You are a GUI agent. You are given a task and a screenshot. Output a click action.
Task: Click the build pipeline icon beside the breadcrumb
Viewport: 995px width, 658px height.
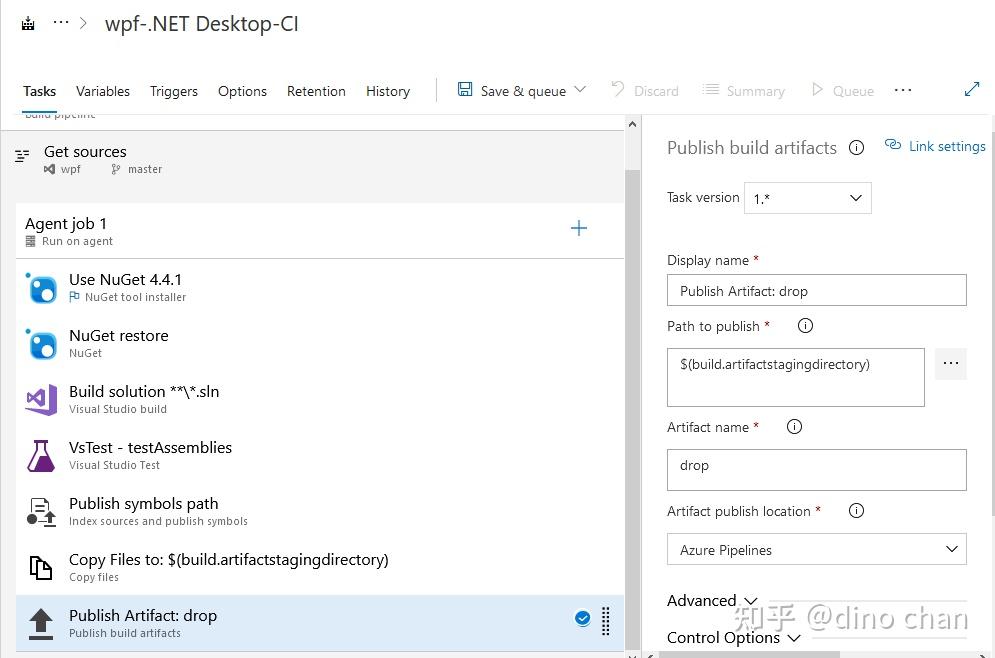(28, 24)
